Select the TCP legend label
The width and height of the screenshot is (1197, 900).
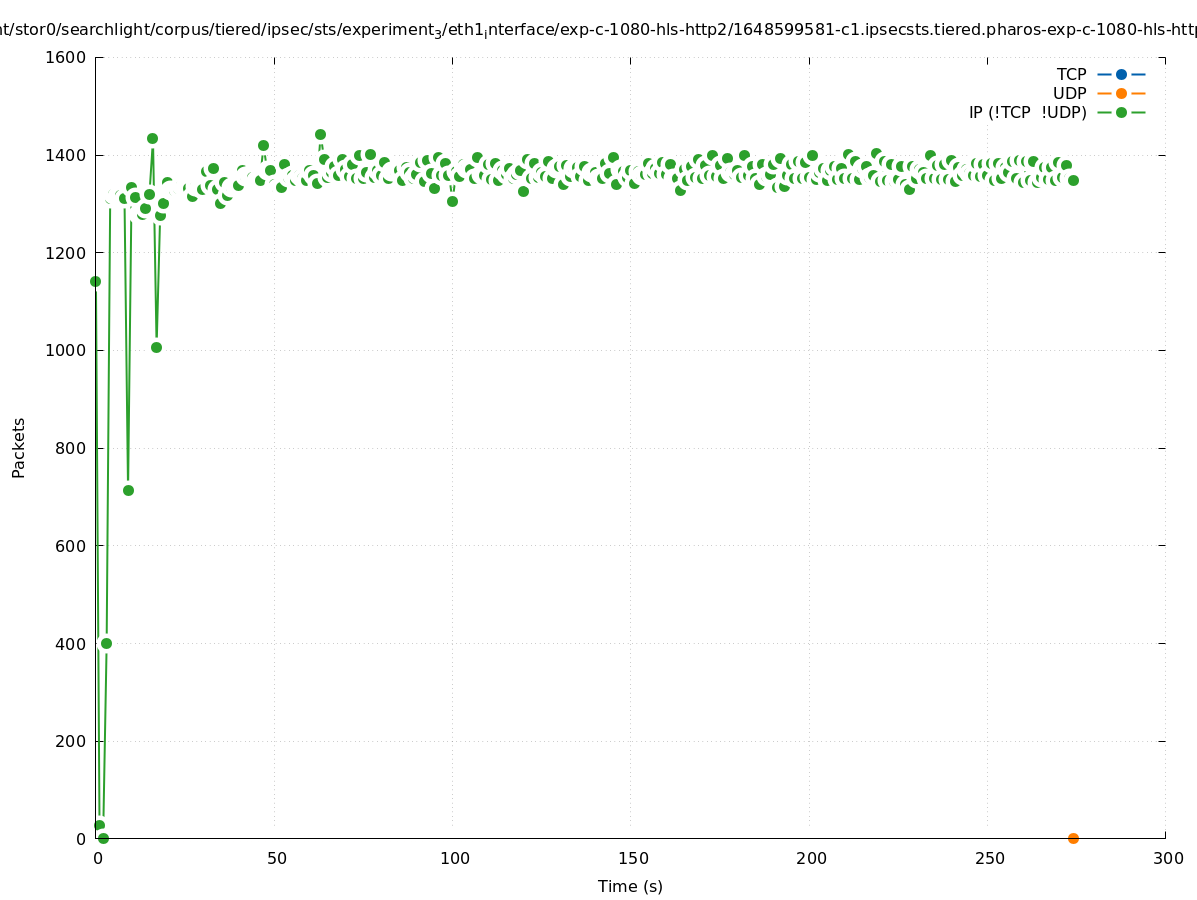tap(1071, 74)
